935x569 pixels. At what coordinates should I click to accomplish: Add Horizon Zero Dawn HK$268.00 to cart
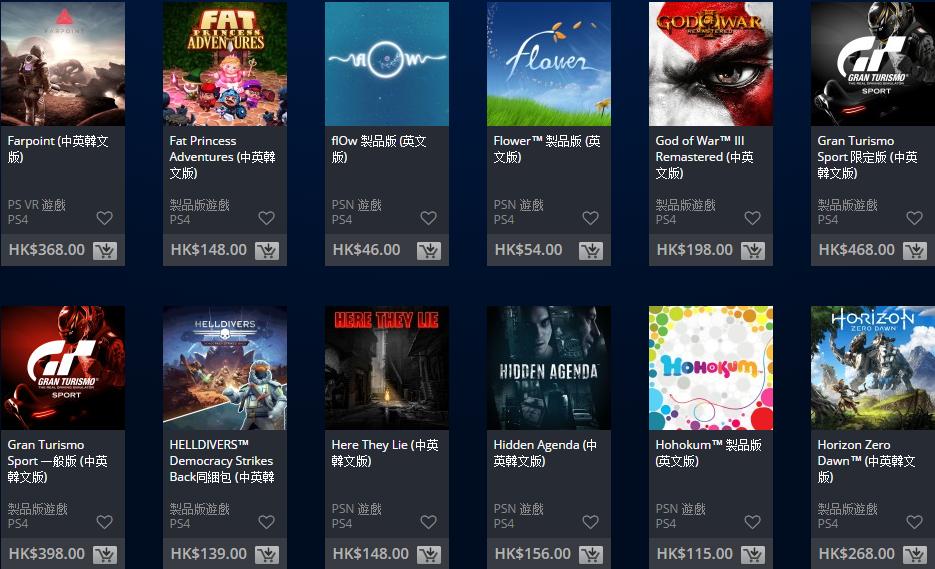point(915,555)
